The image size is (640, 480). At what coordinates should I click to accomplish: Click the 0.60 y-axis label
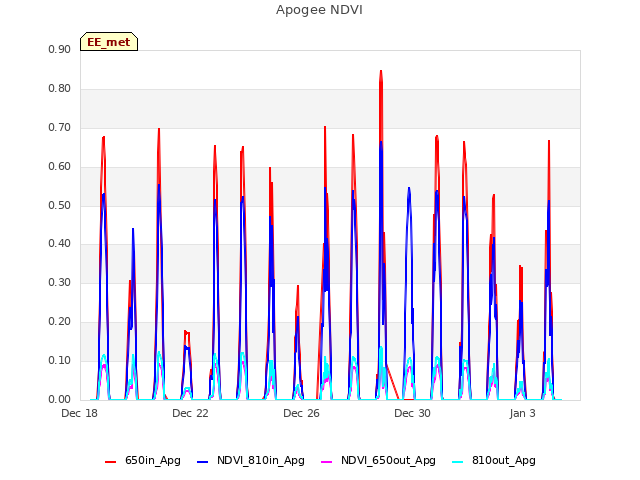(x=60, y=167)
